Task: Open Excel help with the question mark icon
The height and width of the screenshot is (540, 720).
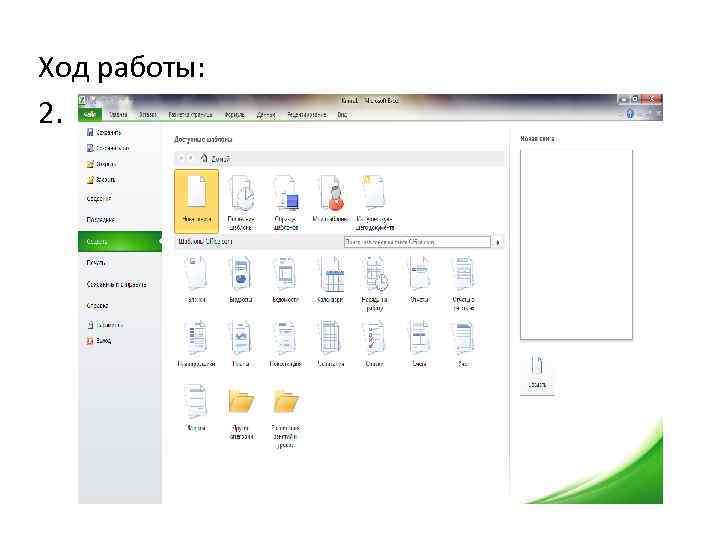Action: pos(630,114)
